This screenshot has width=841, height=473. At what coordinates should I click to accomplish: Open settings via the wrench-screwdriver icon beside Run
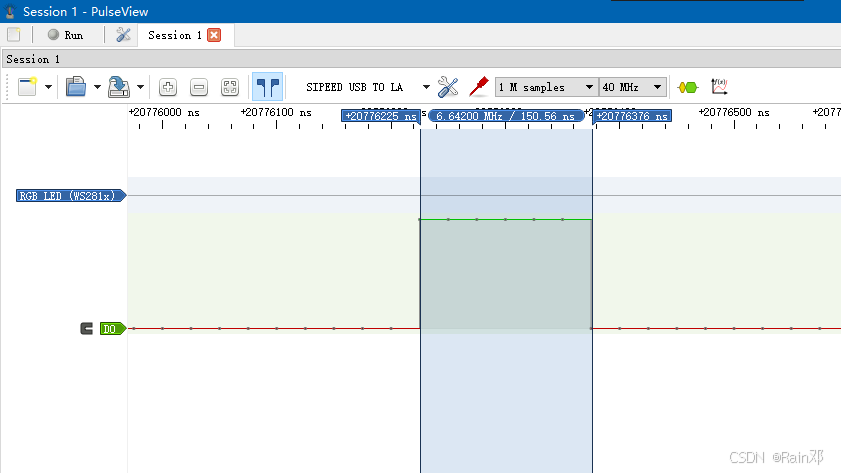pos(123,35)
